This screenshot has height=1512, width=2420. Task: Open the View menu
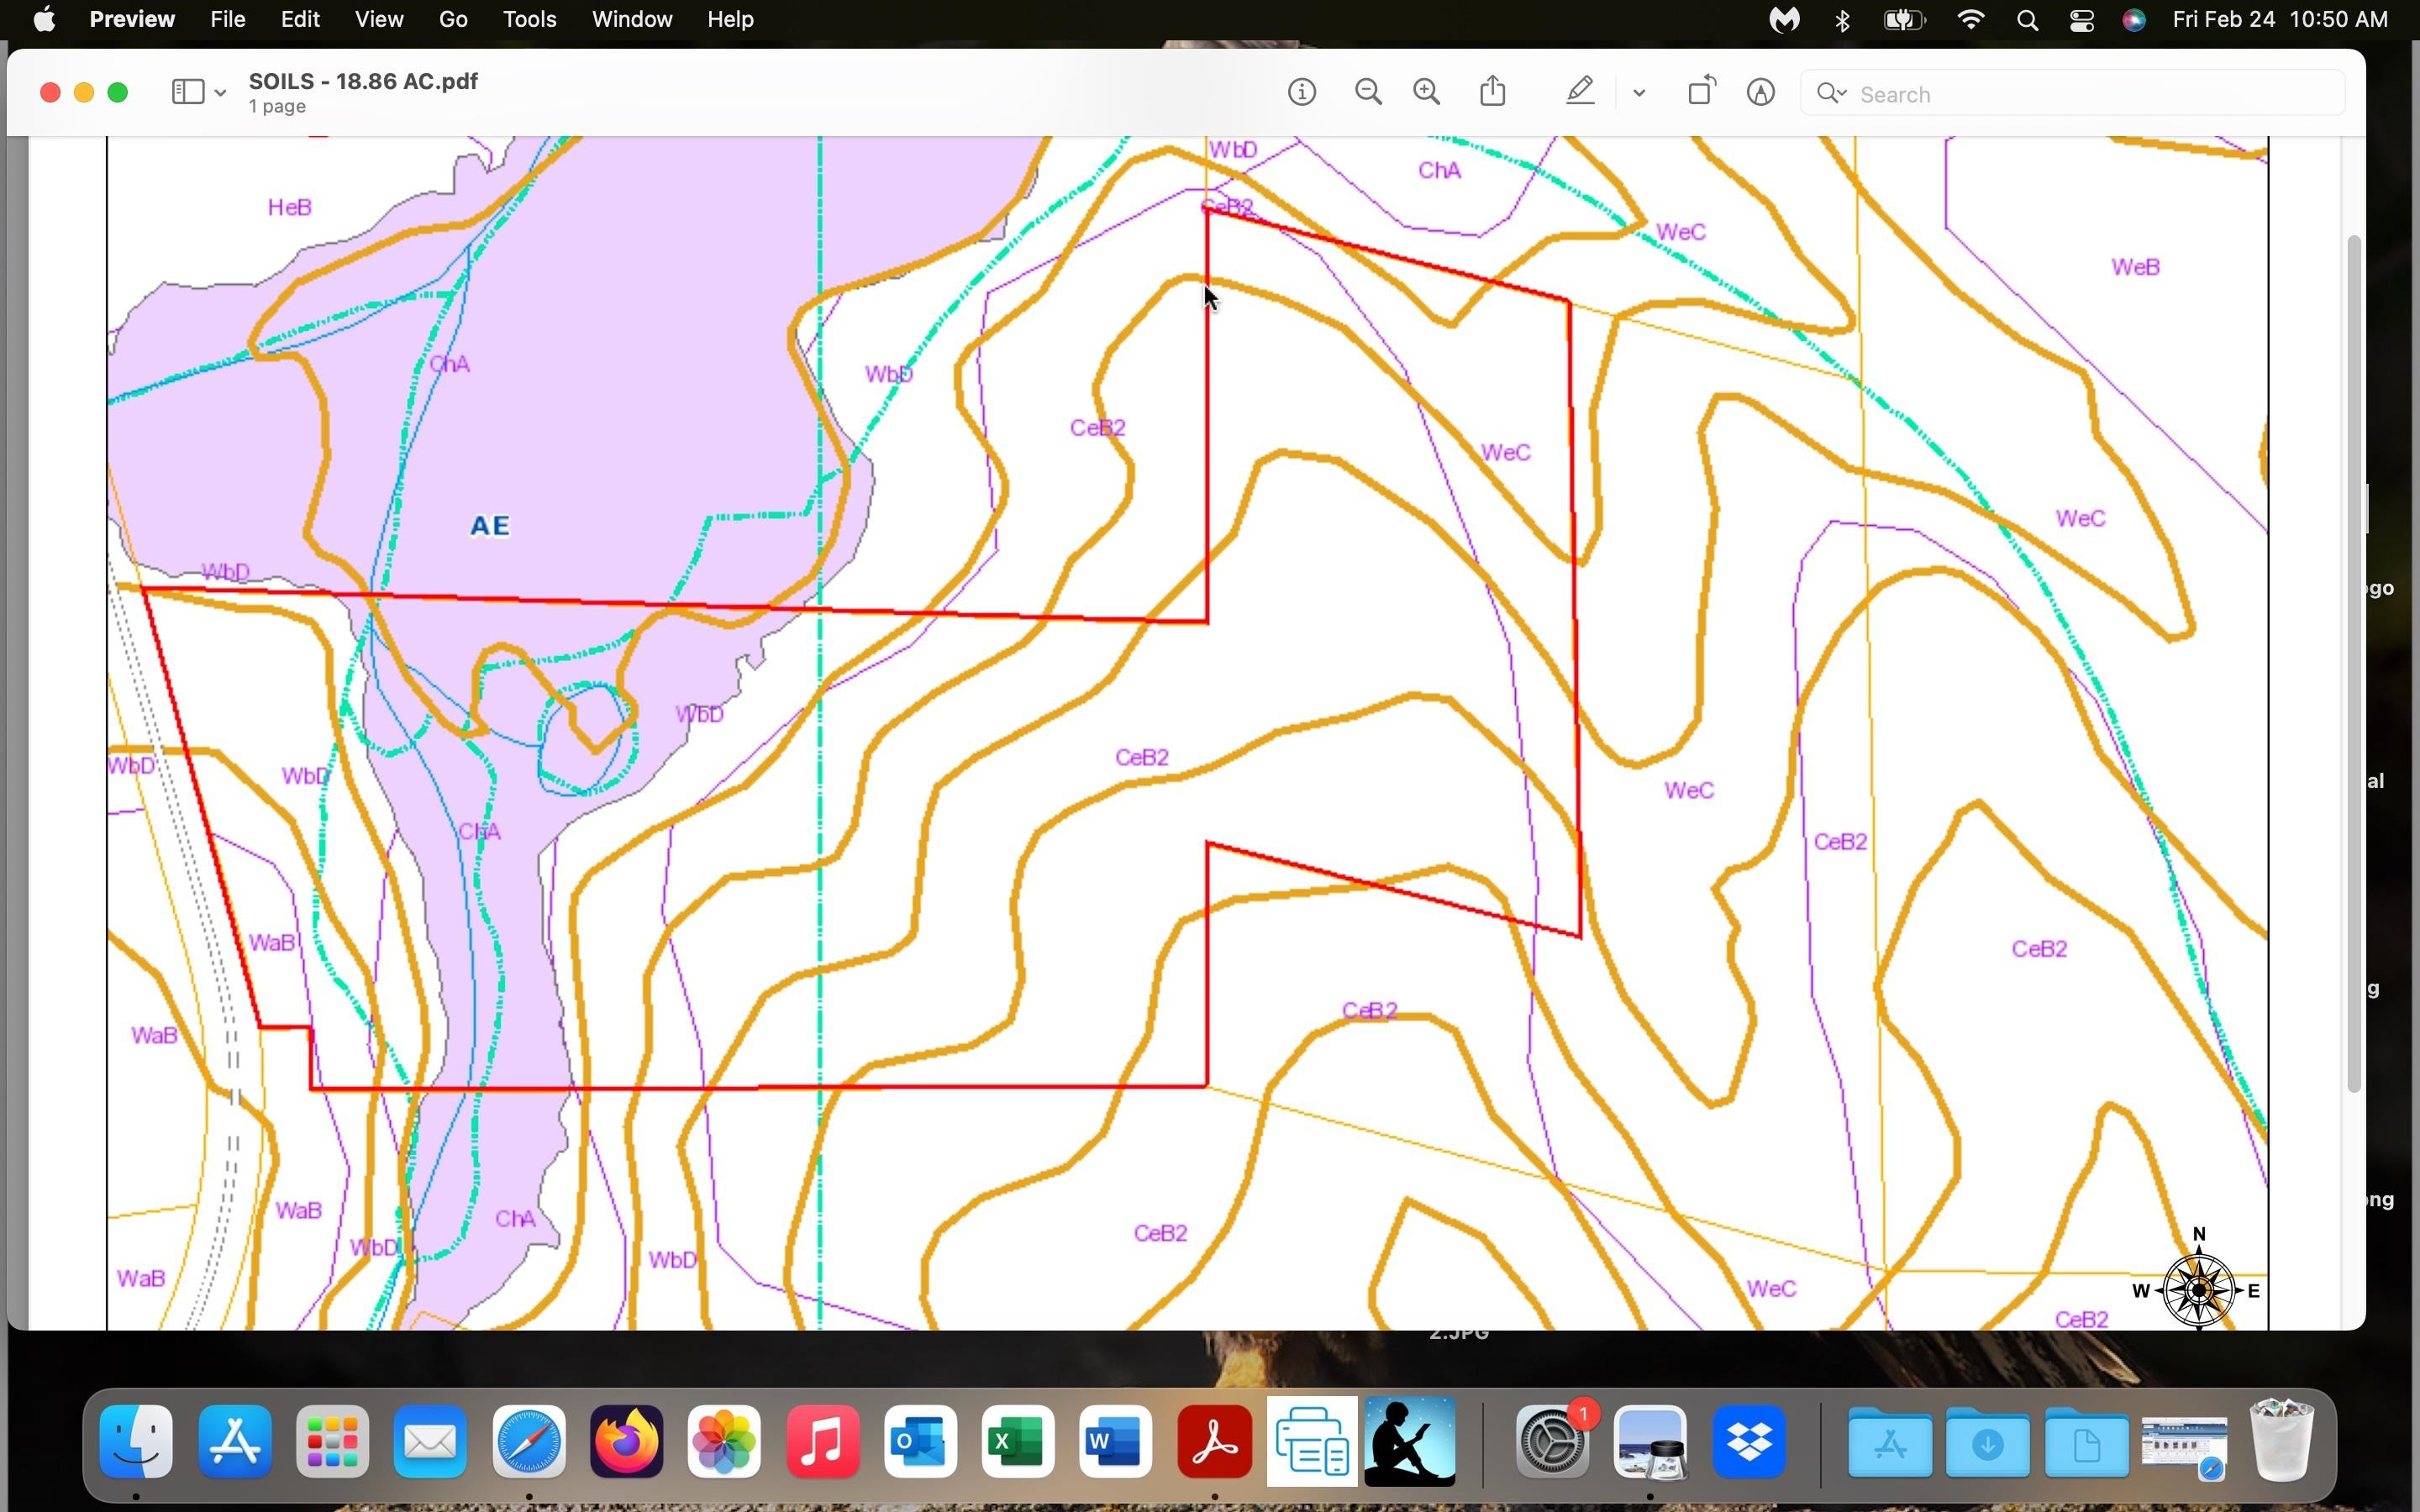click(379, 19)
